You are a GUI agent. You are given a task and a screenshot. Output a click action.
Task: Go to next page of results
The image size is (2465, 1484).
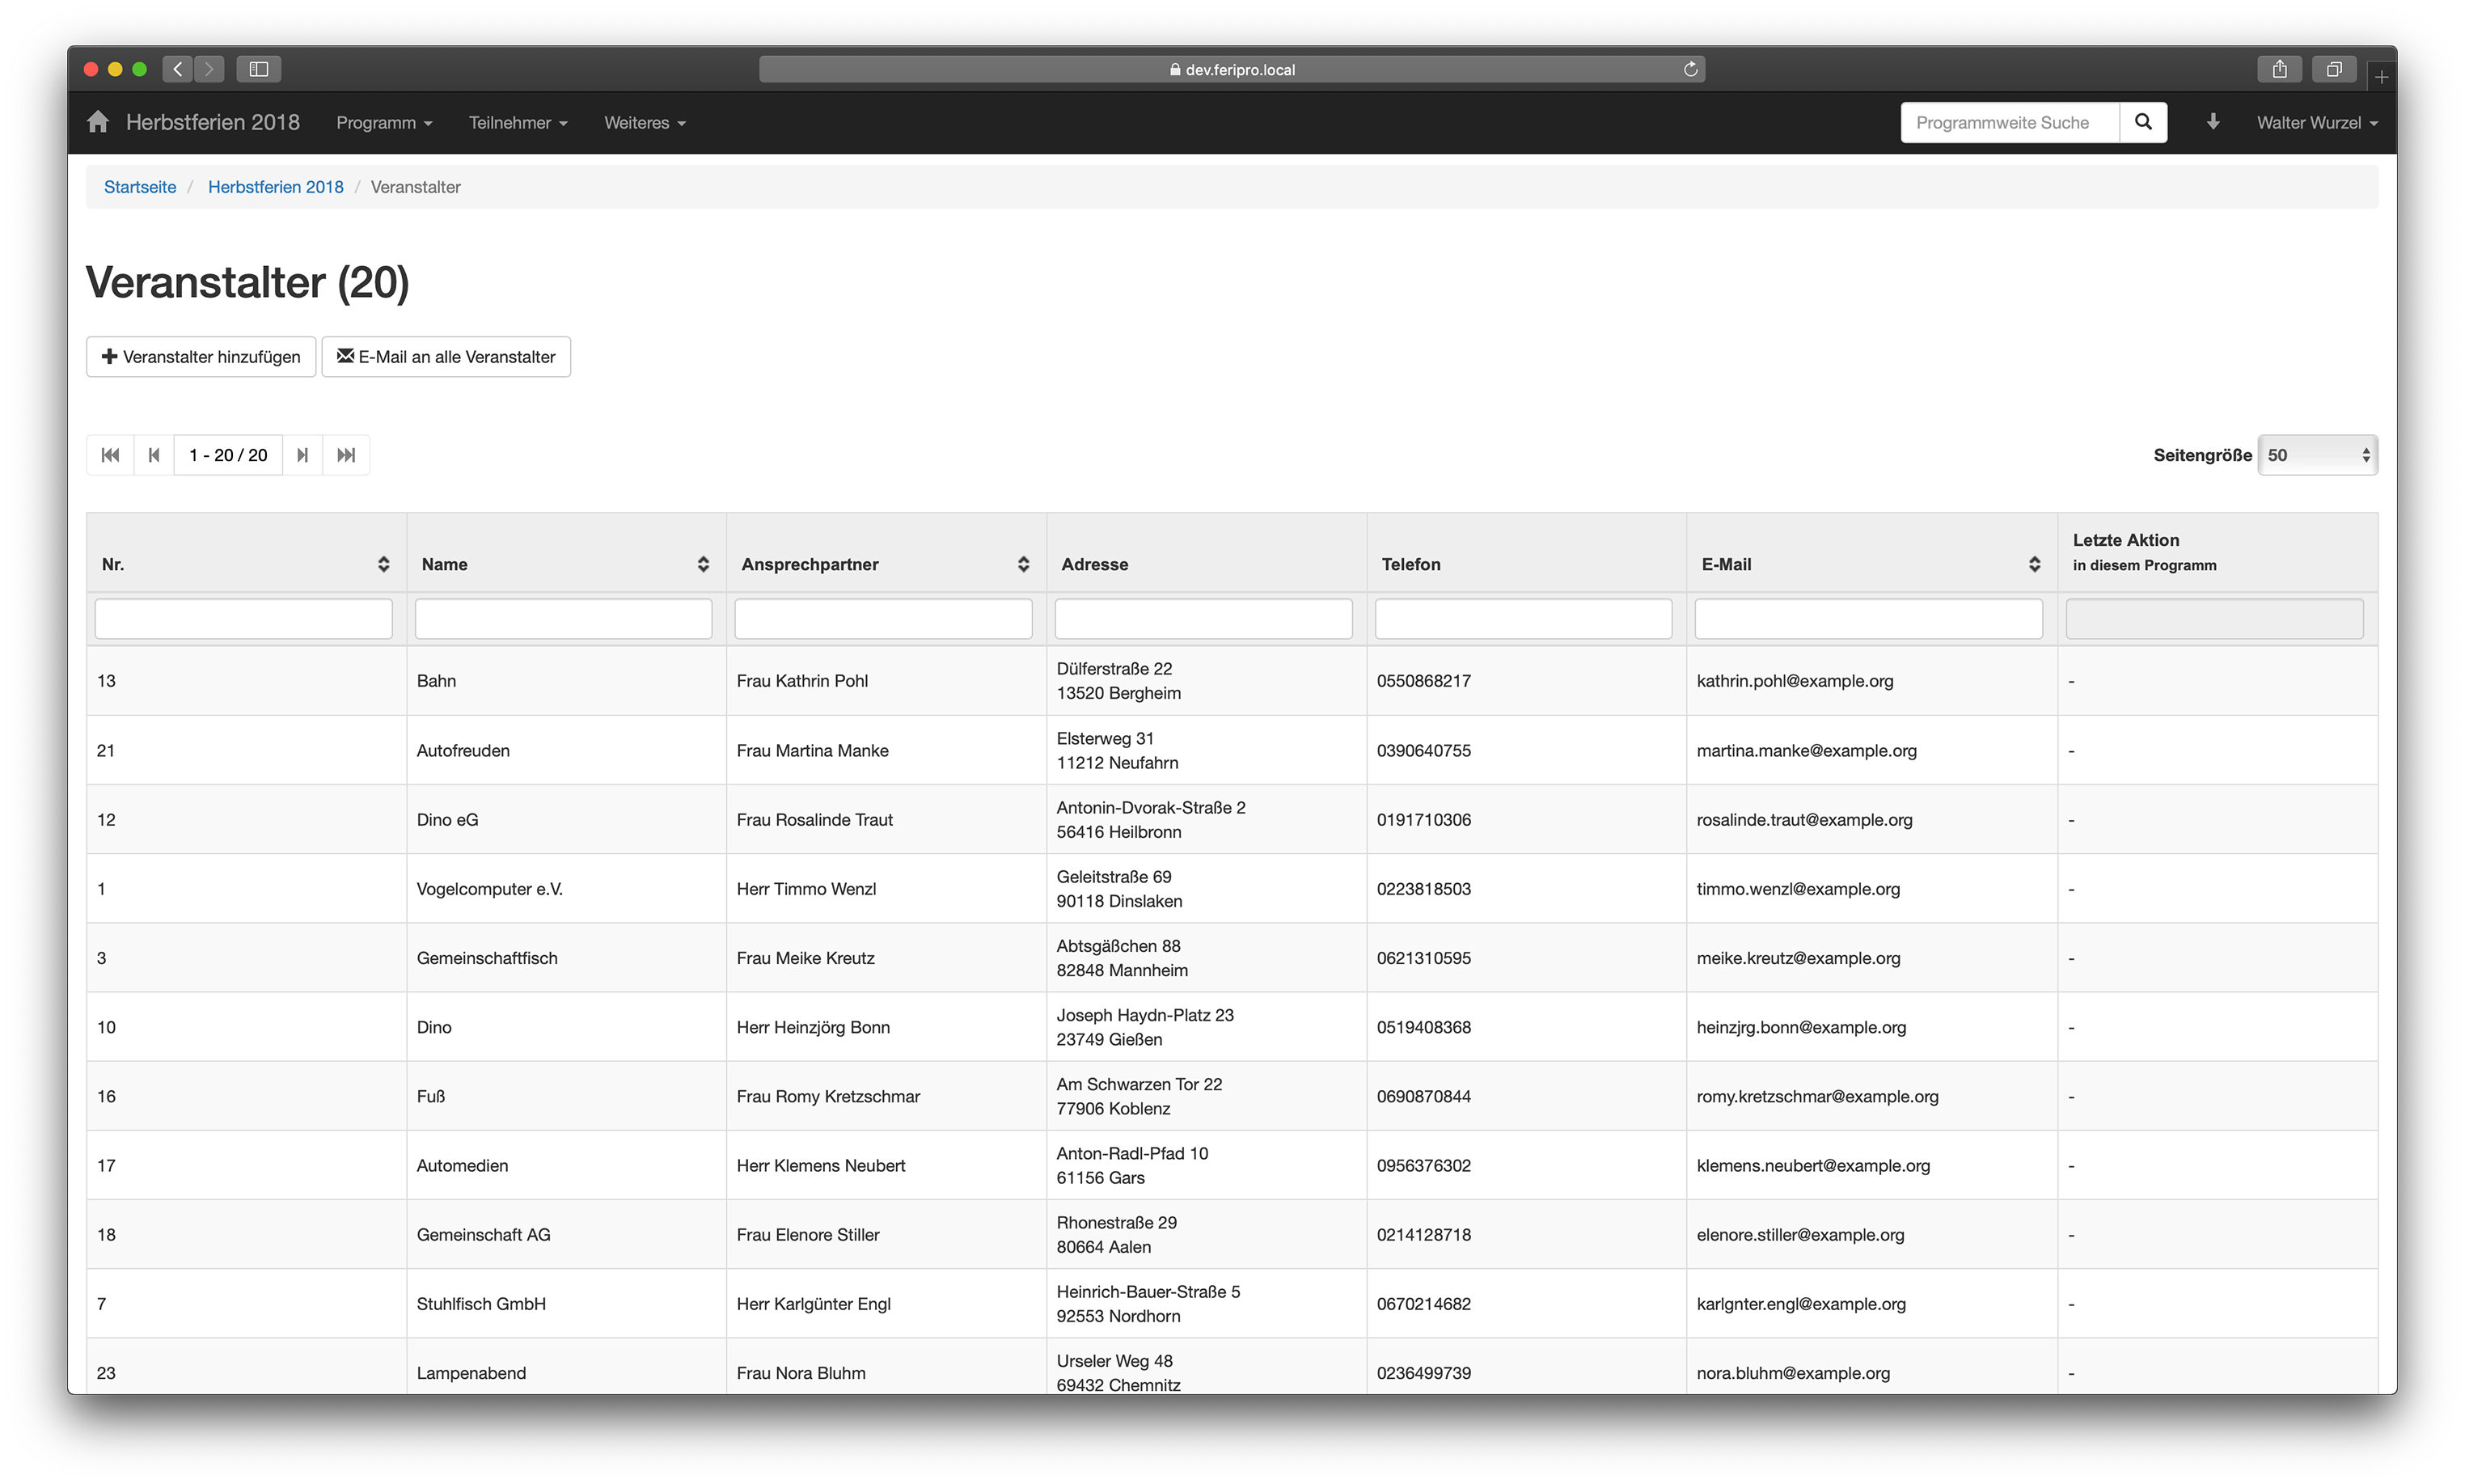click(x=302, y=455)
